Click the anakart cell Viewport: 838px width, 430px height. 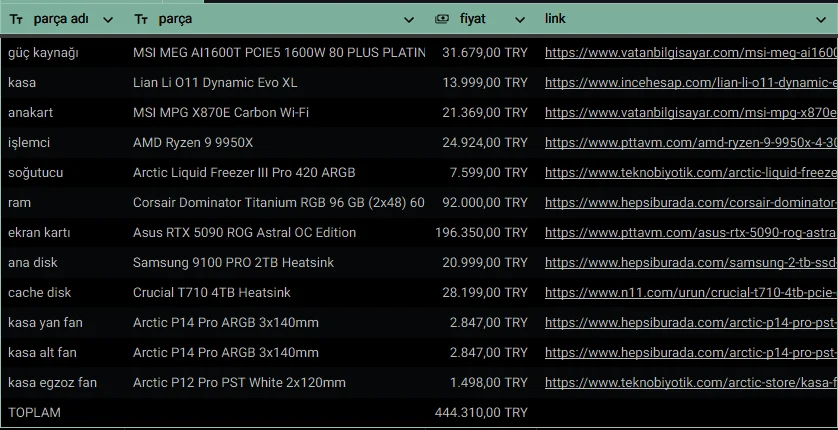(64, 112)
